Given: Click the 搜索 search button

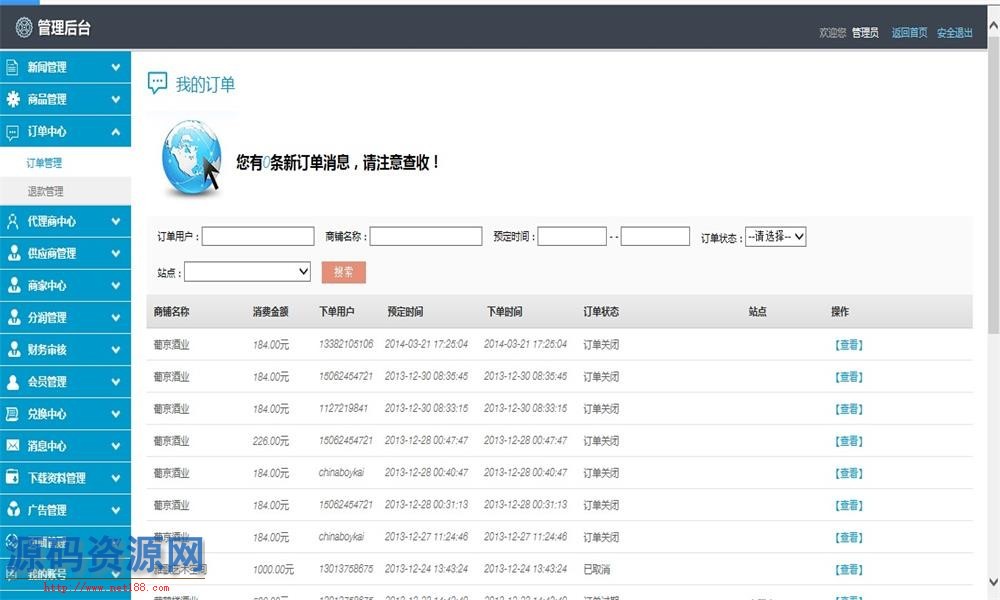Looking at the screenshot, I should point(344,272).
